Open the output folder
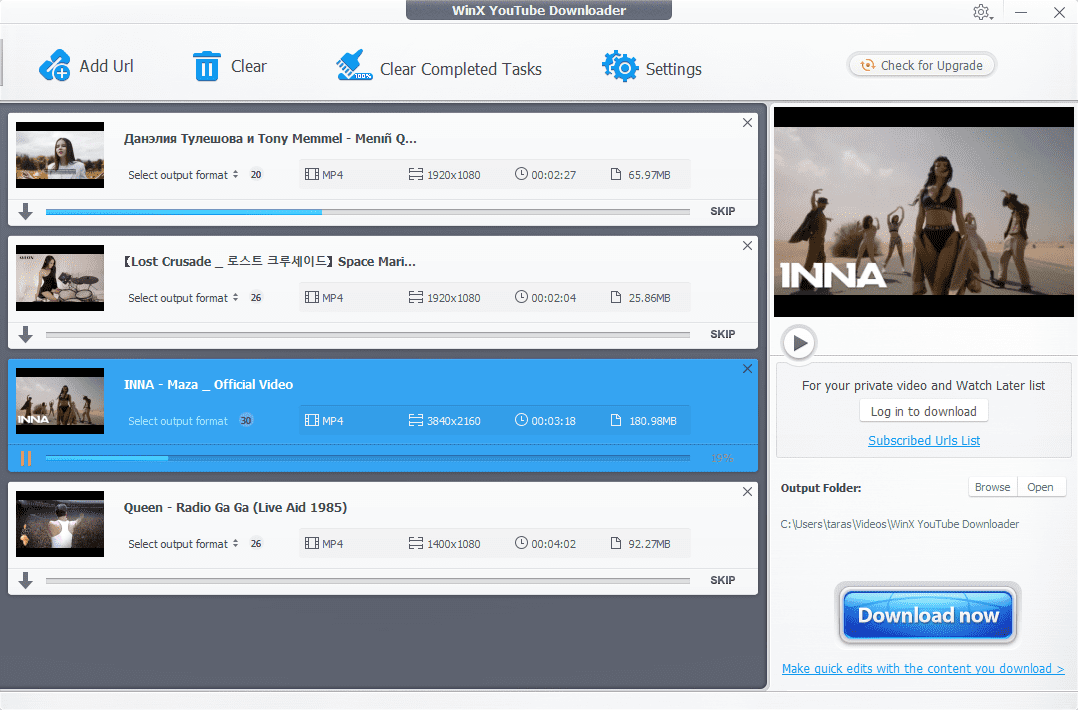The width and height of the screenshot is (1078, 710). pyautogui.click(x=1040, y=487)
